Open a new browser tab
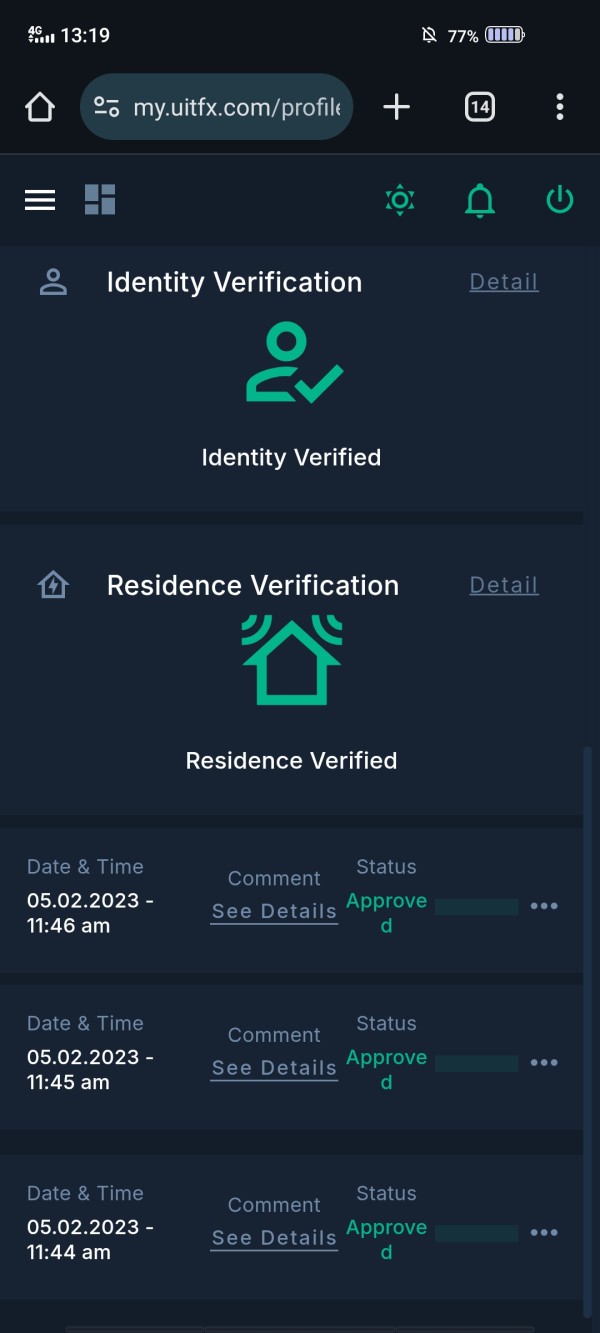 point(397,107)
